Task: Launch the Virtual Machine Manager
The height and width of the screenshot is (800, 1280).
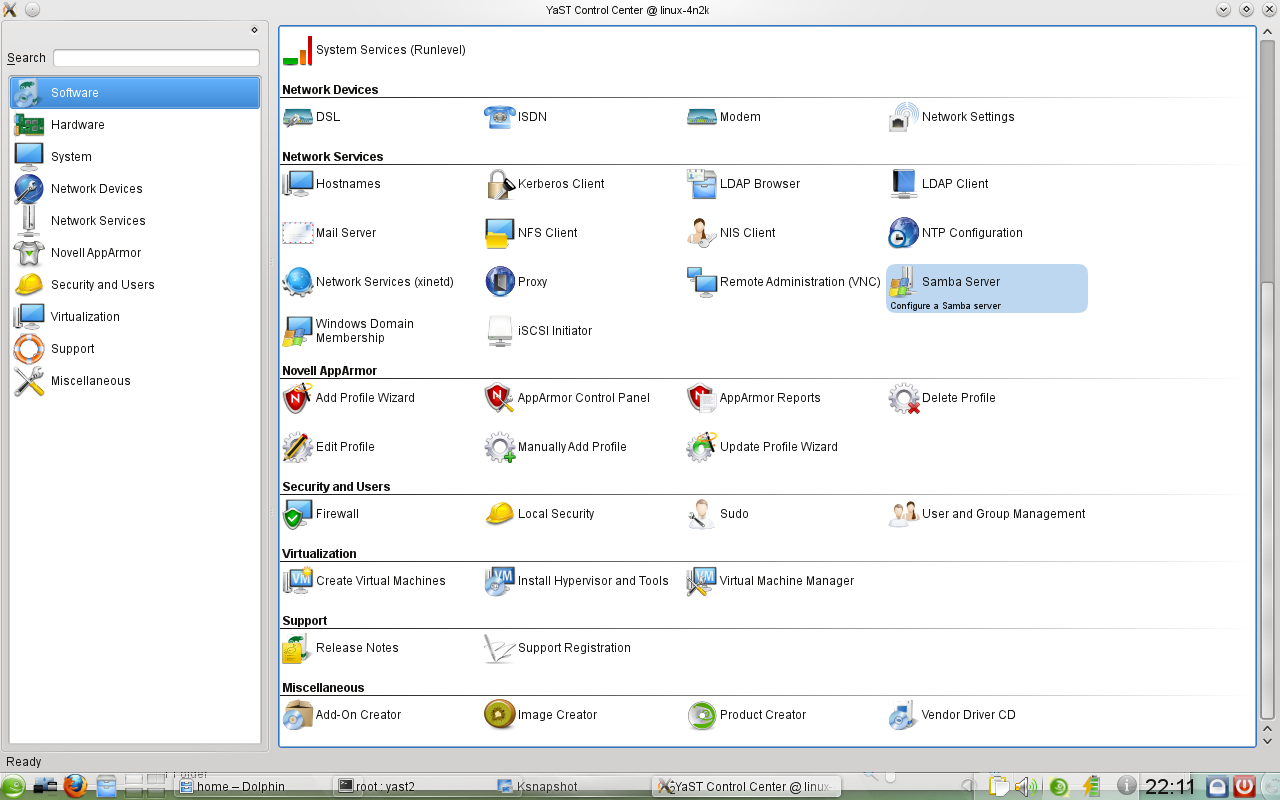Action: (x=770, y=581)
